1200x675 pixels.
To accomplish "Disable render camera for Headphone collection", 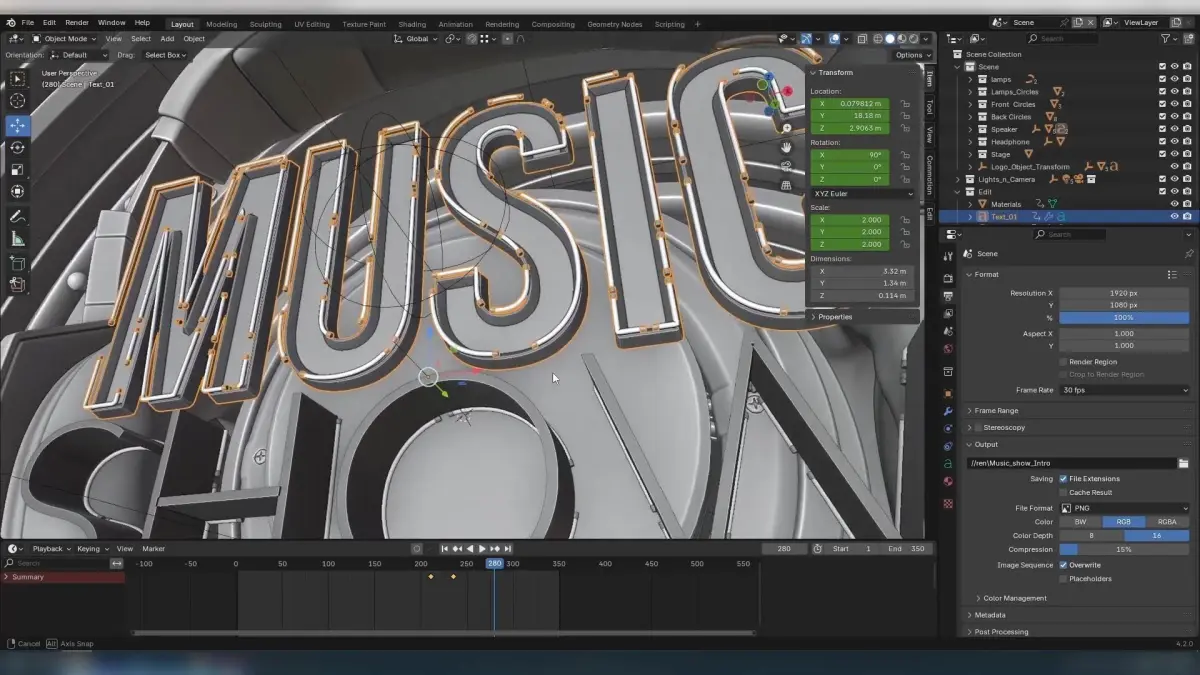I will pos(1187,142).
